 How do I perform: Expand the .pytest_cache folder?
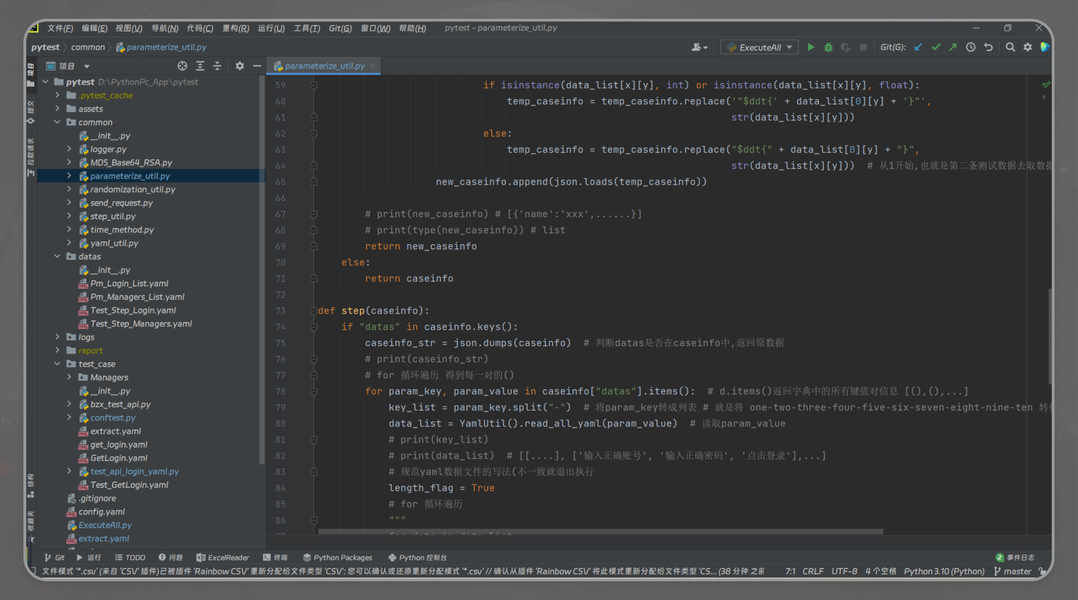(58, 96)
